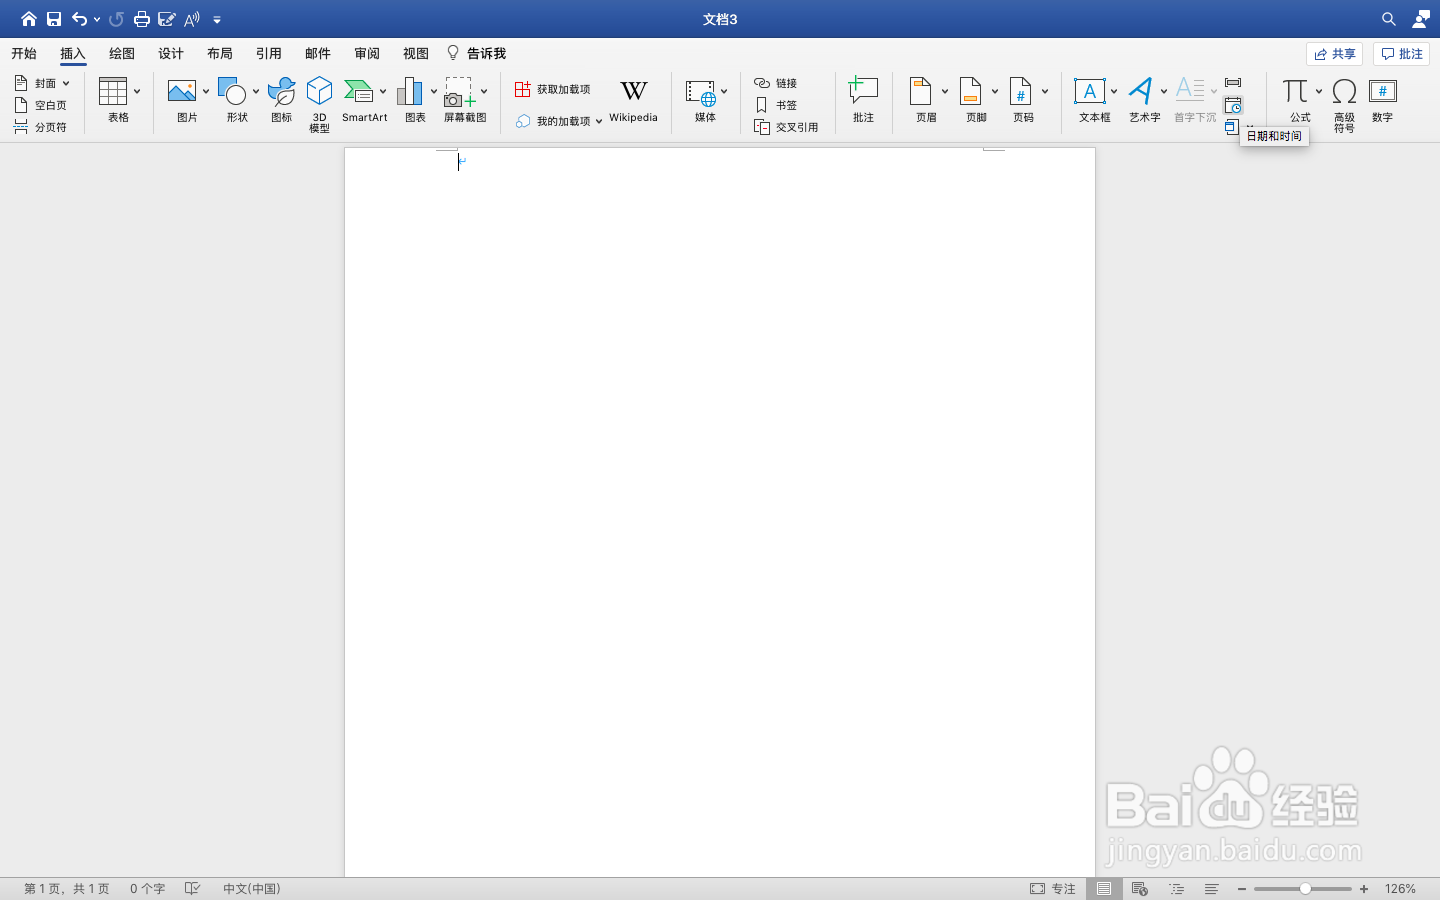Open the 形状 dropdown arrow

[256, 92]
